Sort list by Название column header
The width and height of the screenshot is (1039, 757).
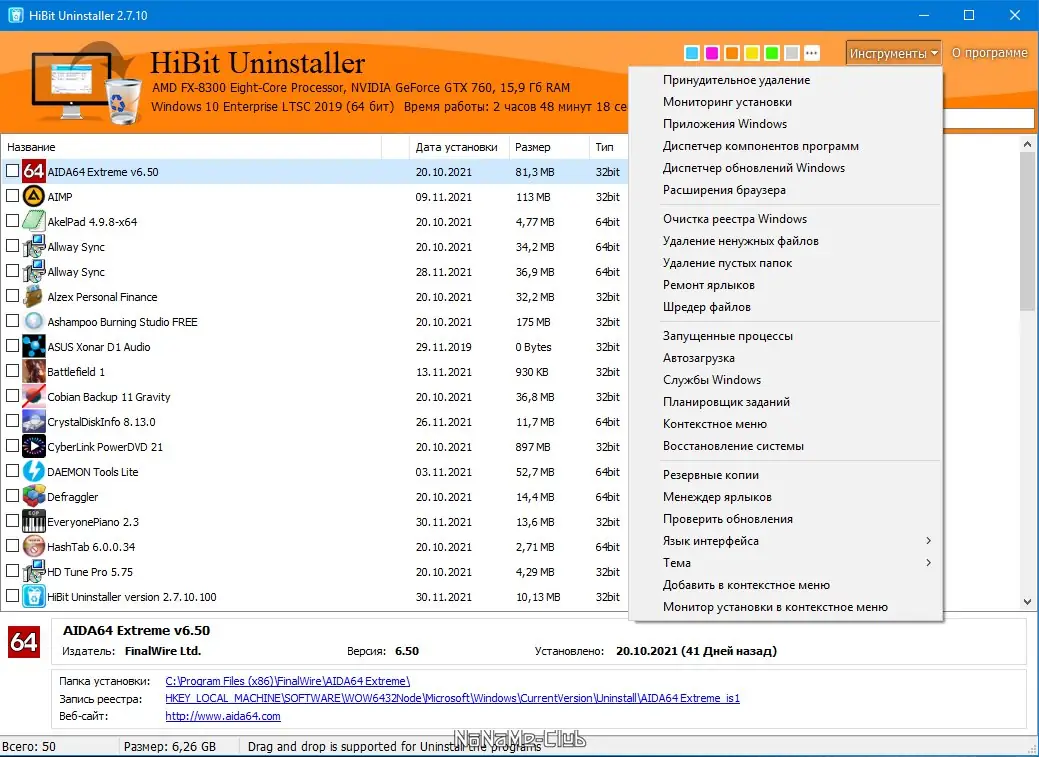coord(192,147)
